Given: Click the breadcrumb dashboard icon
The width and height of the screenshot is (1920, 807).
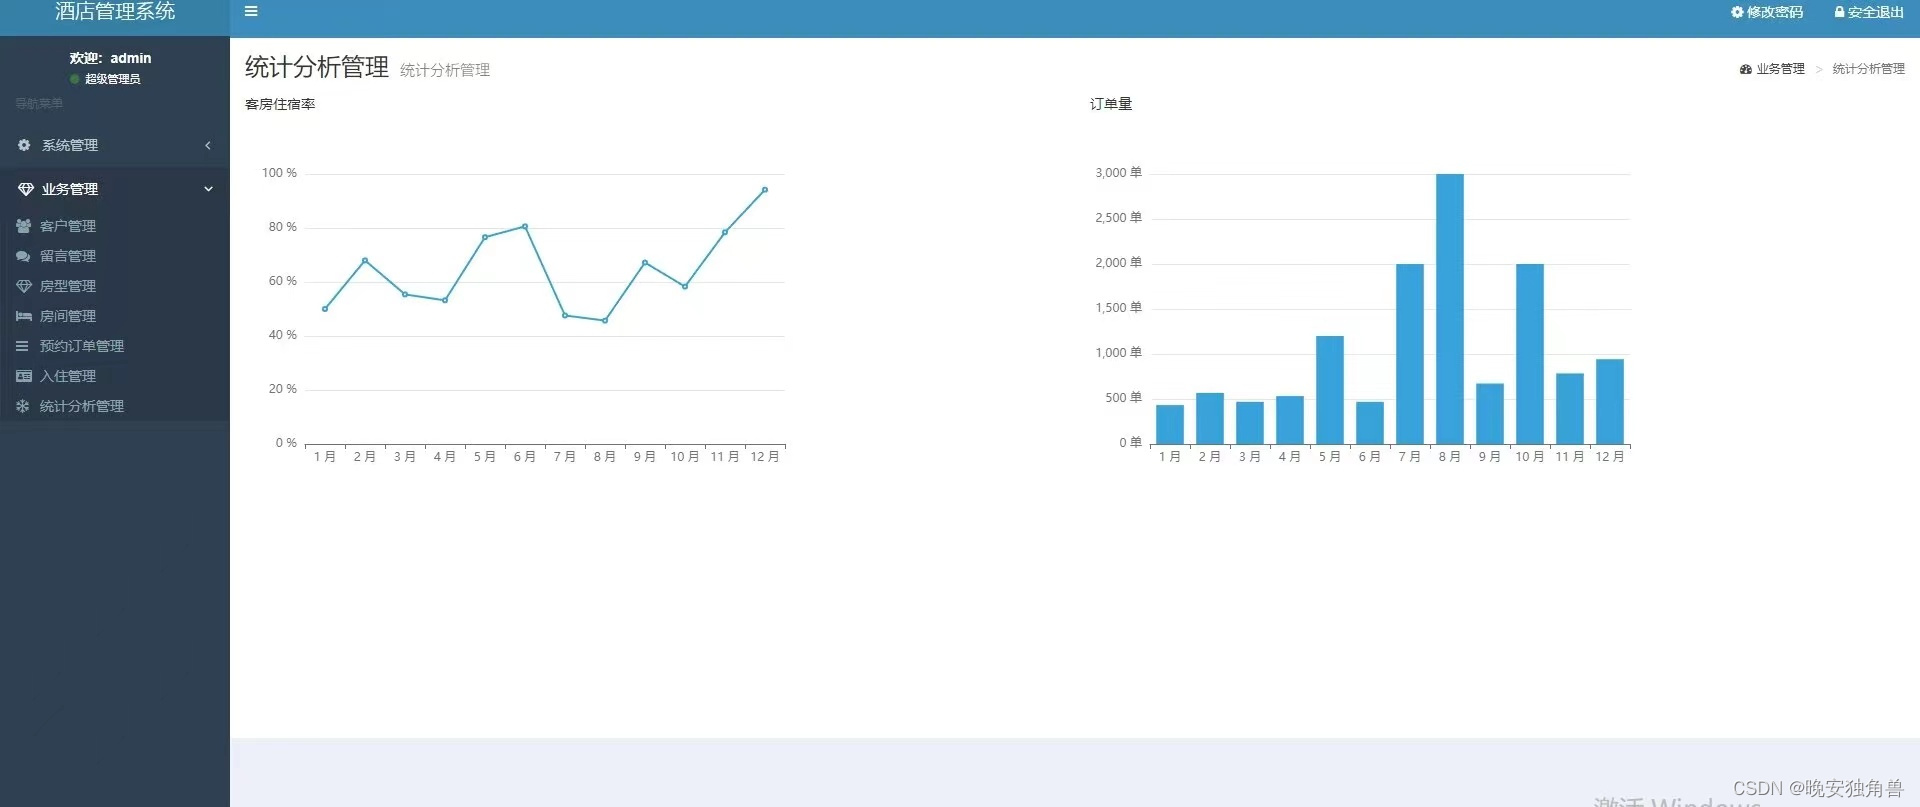Looking at the screenshot, I should coord(1746,69).
